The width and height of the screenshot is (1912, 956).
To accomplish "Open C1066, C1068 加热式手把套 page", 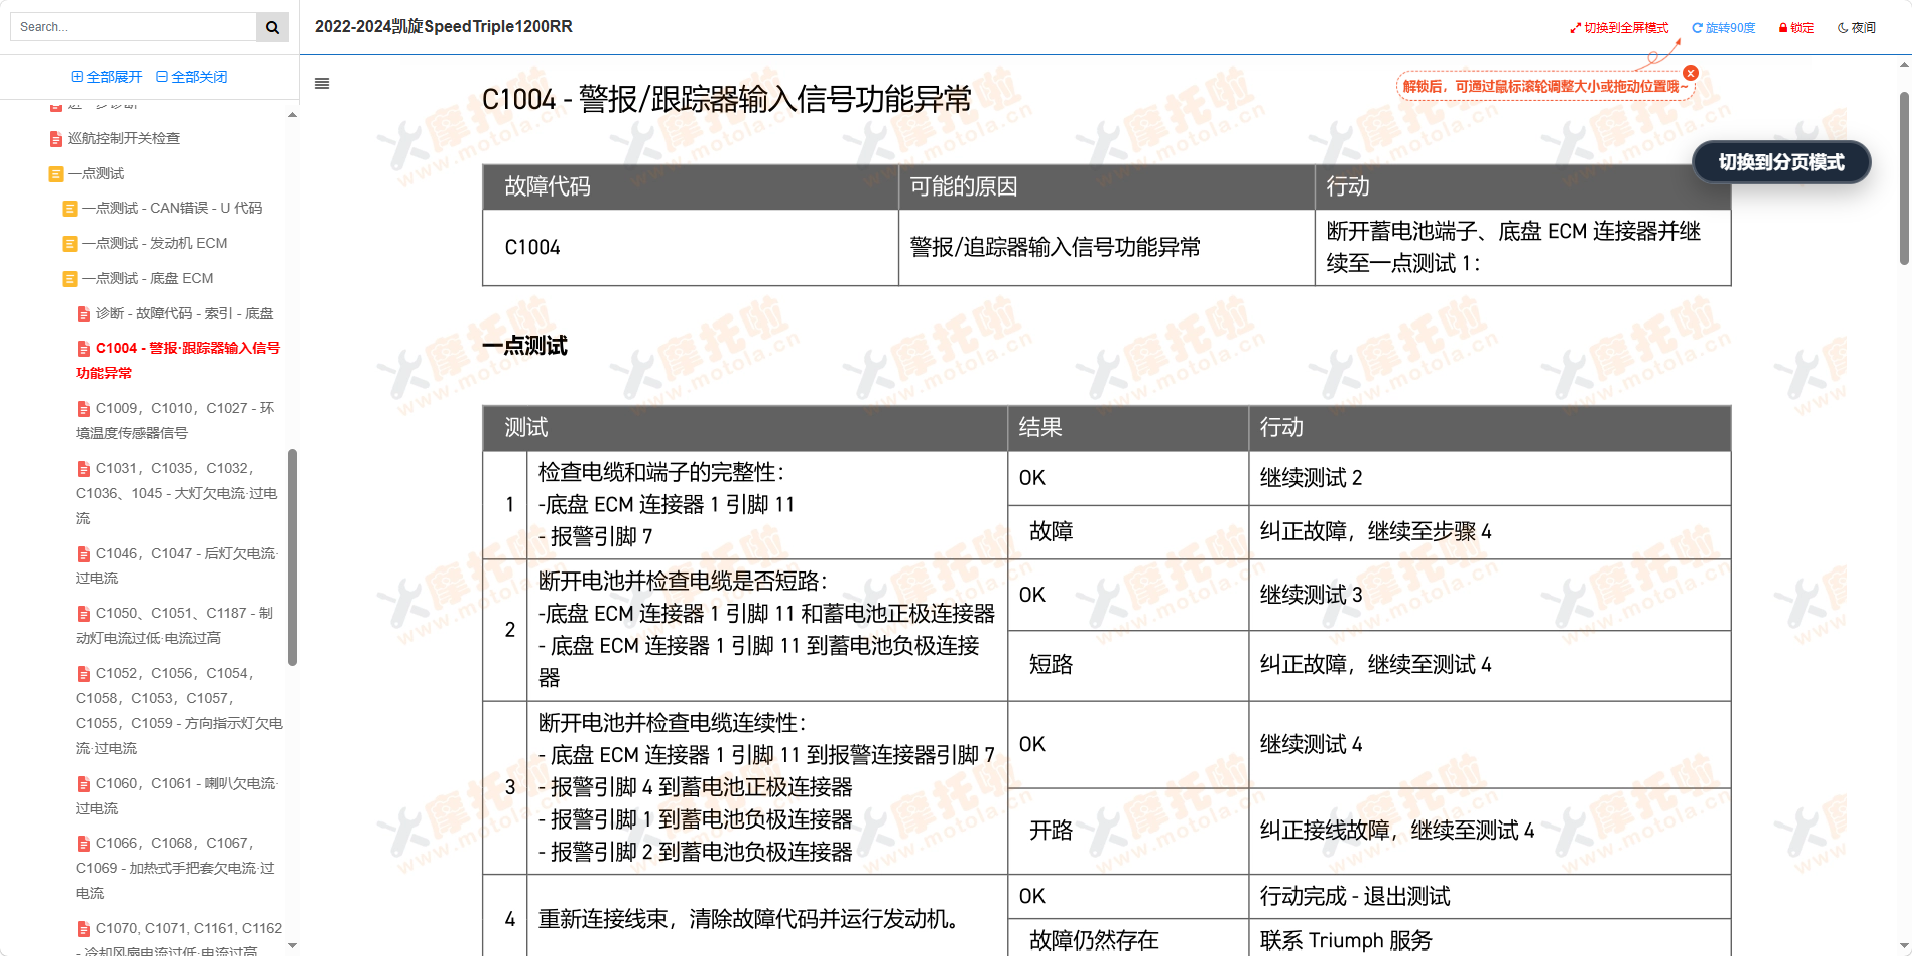I will [175, 868].
